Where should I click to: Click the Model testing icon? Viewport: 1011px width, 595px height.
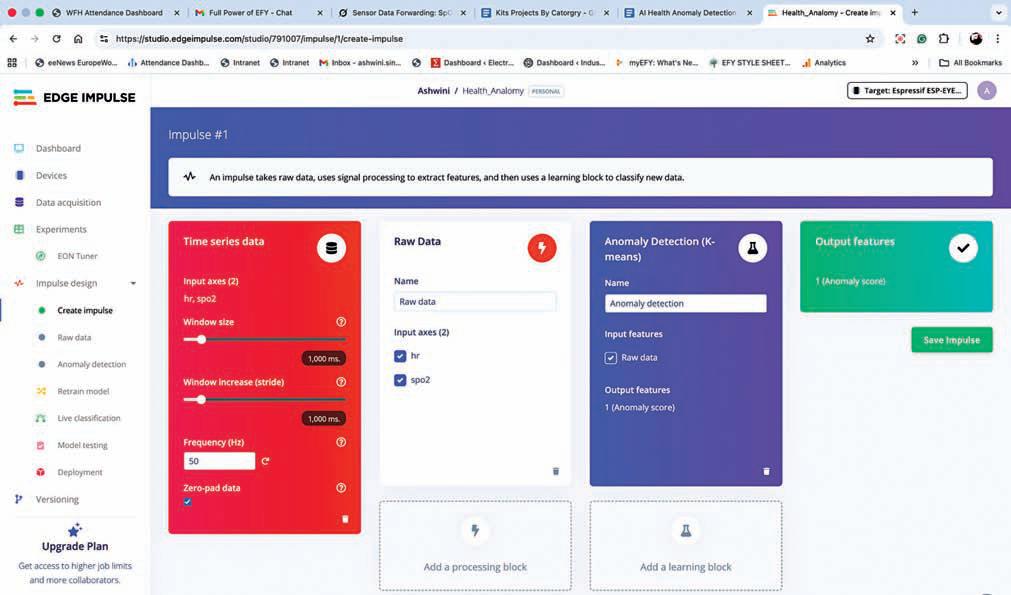[x=41, y=445]
